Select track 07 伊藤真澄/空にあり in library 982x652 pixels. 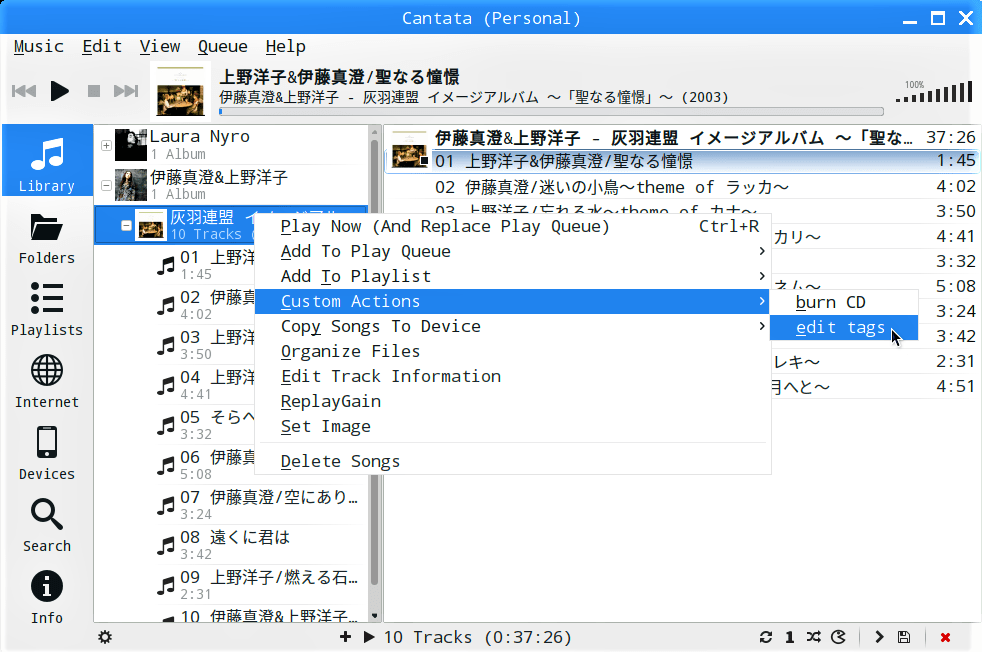point(261,505)
